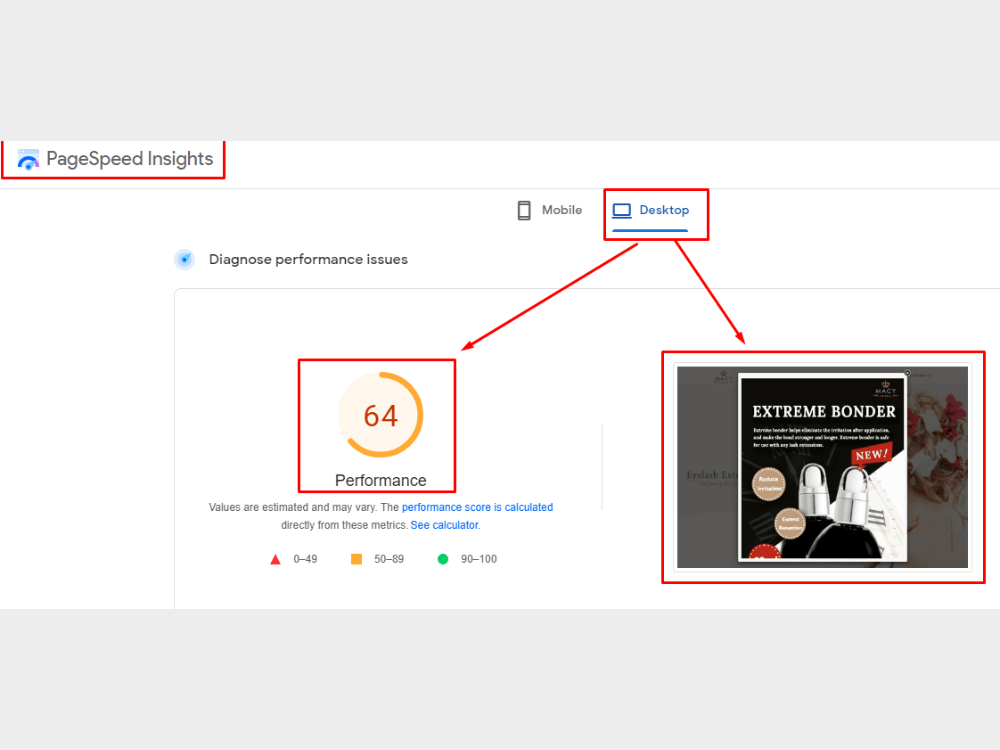Click the Diagnose performance issues radar icon
Screen dimensions: 1000x750
pos(185,260)
